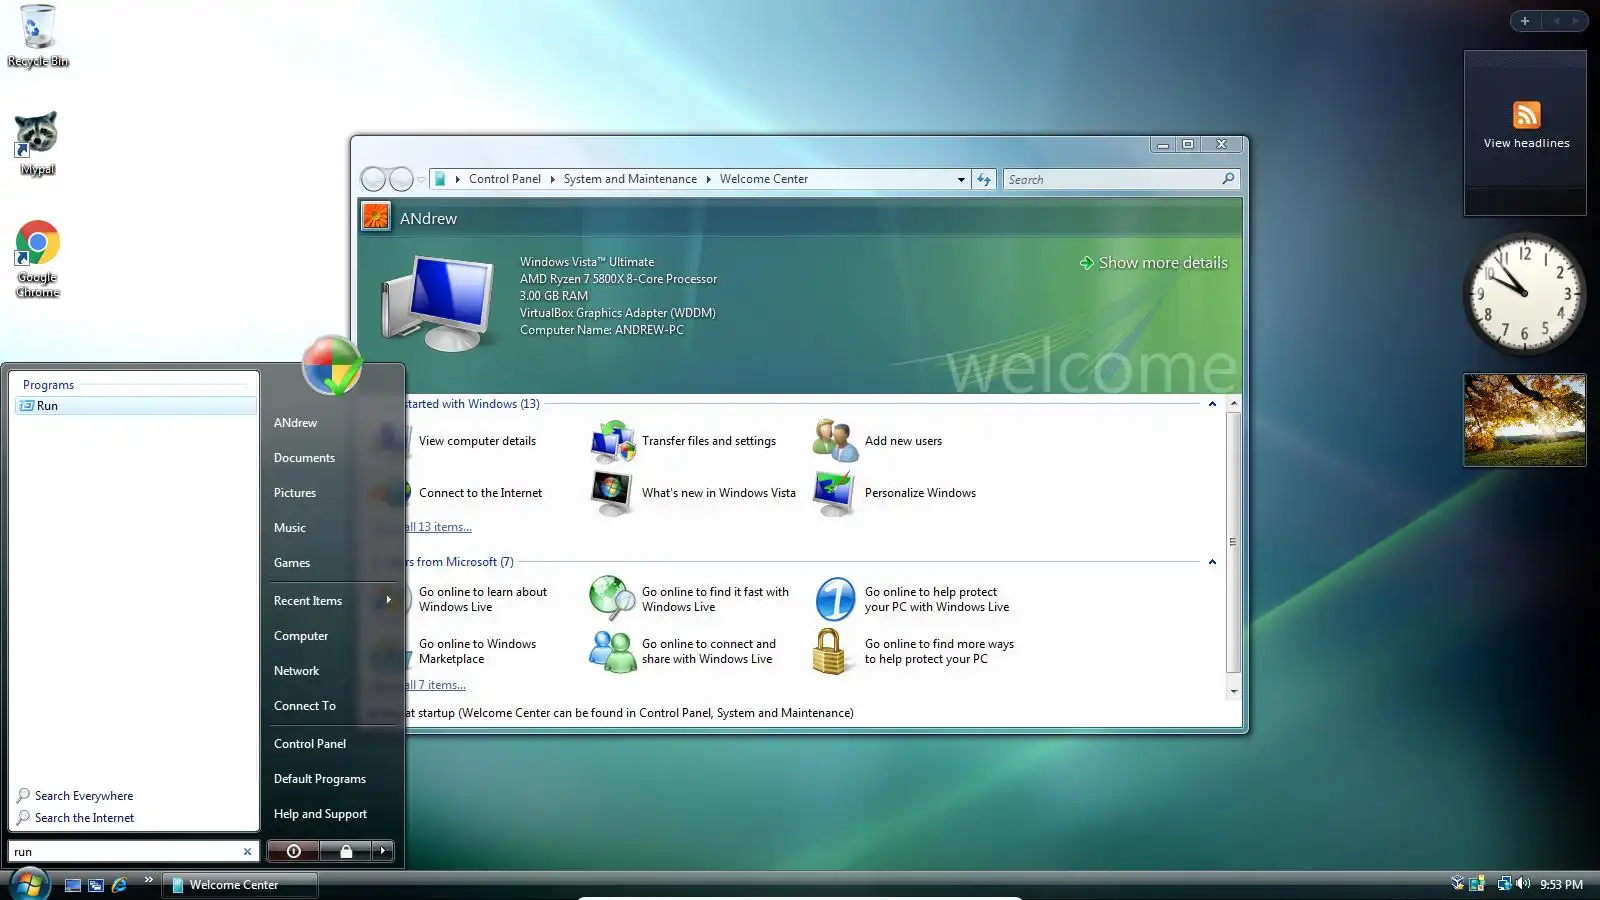
Task: Select Run in the Programs search results
Action: [x=136, y=406]
